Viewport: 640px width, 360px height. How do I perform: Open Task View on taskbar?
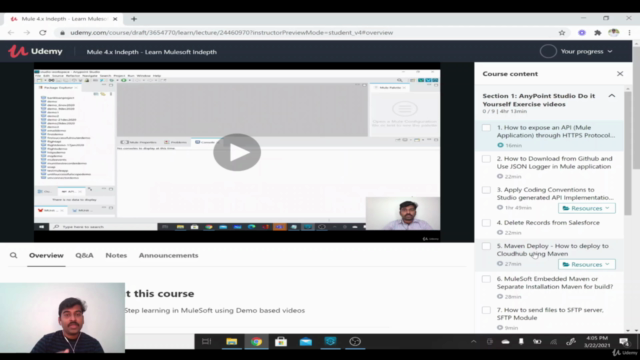pos(207,342)
